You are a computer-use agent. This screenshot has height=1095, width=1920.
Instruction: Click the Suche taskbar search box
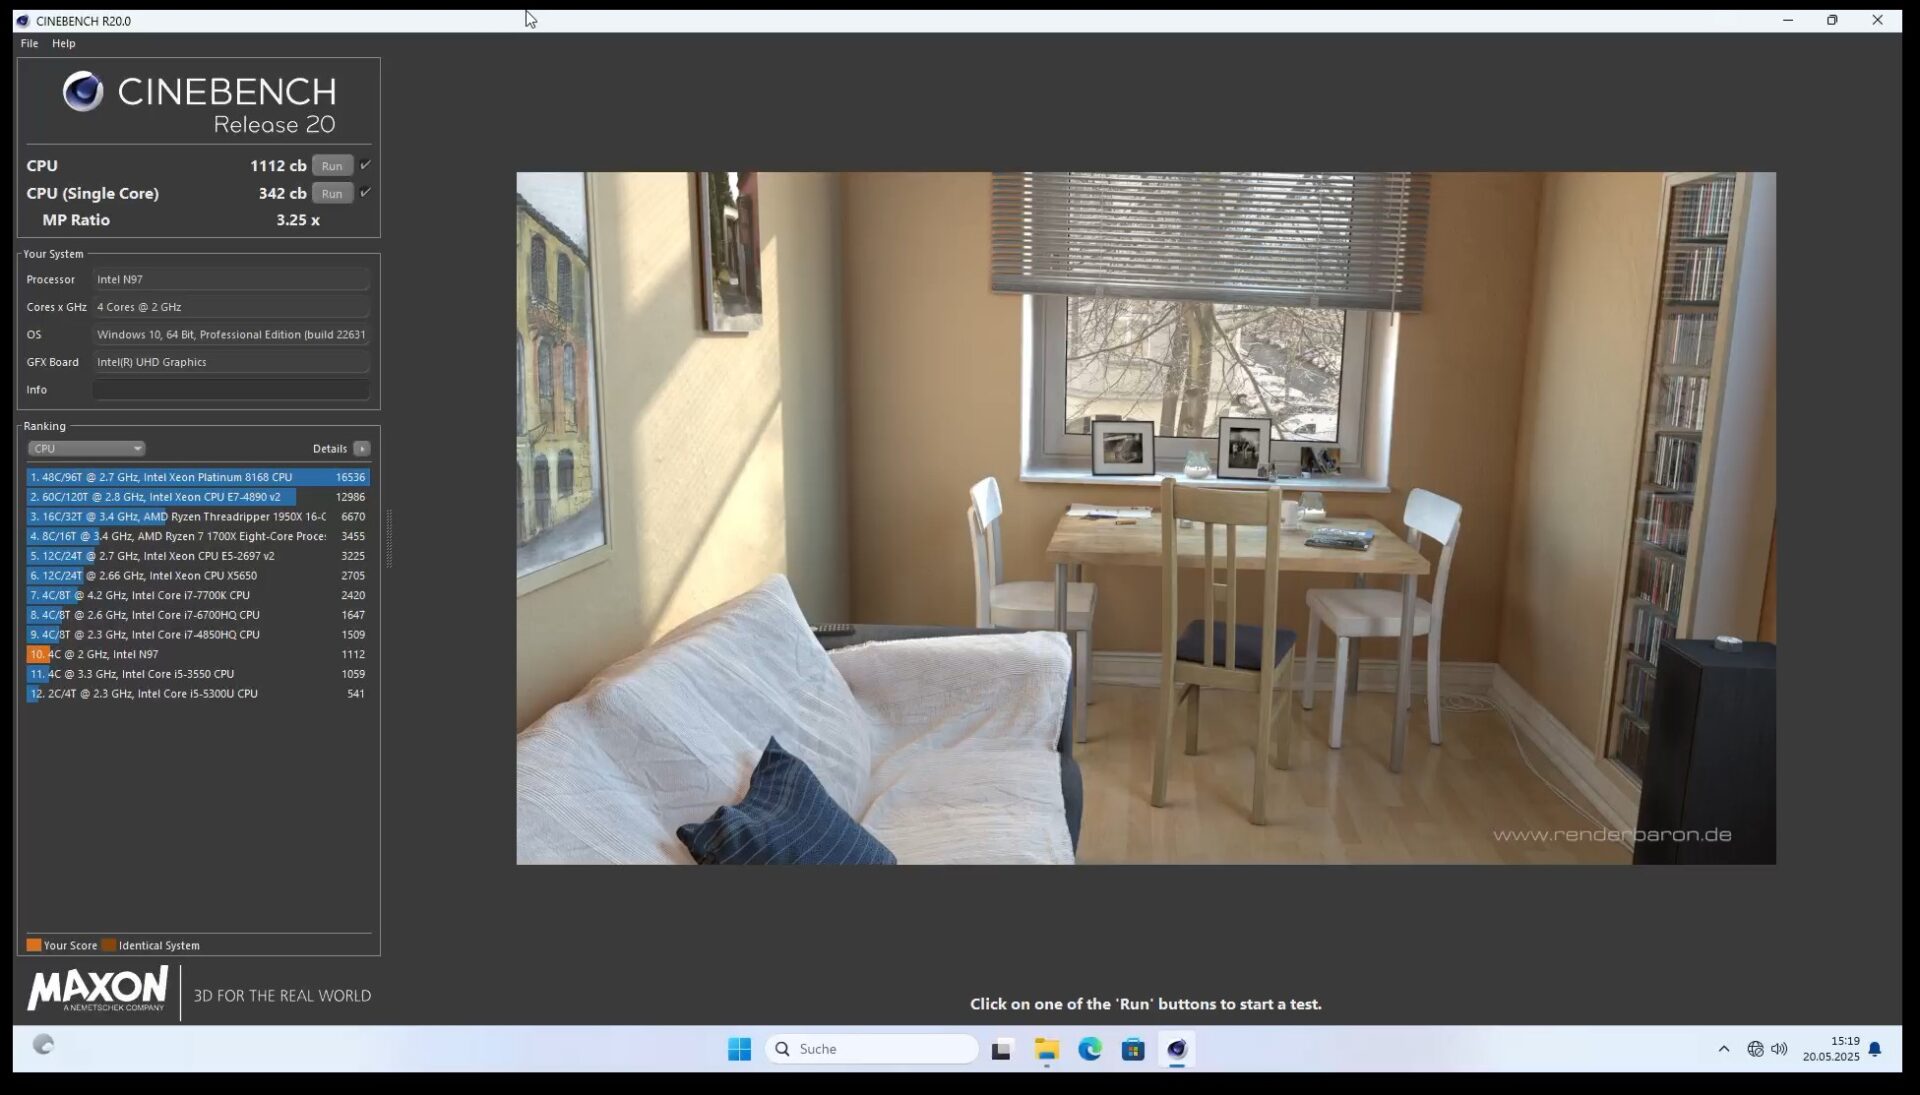point(872,1048)
